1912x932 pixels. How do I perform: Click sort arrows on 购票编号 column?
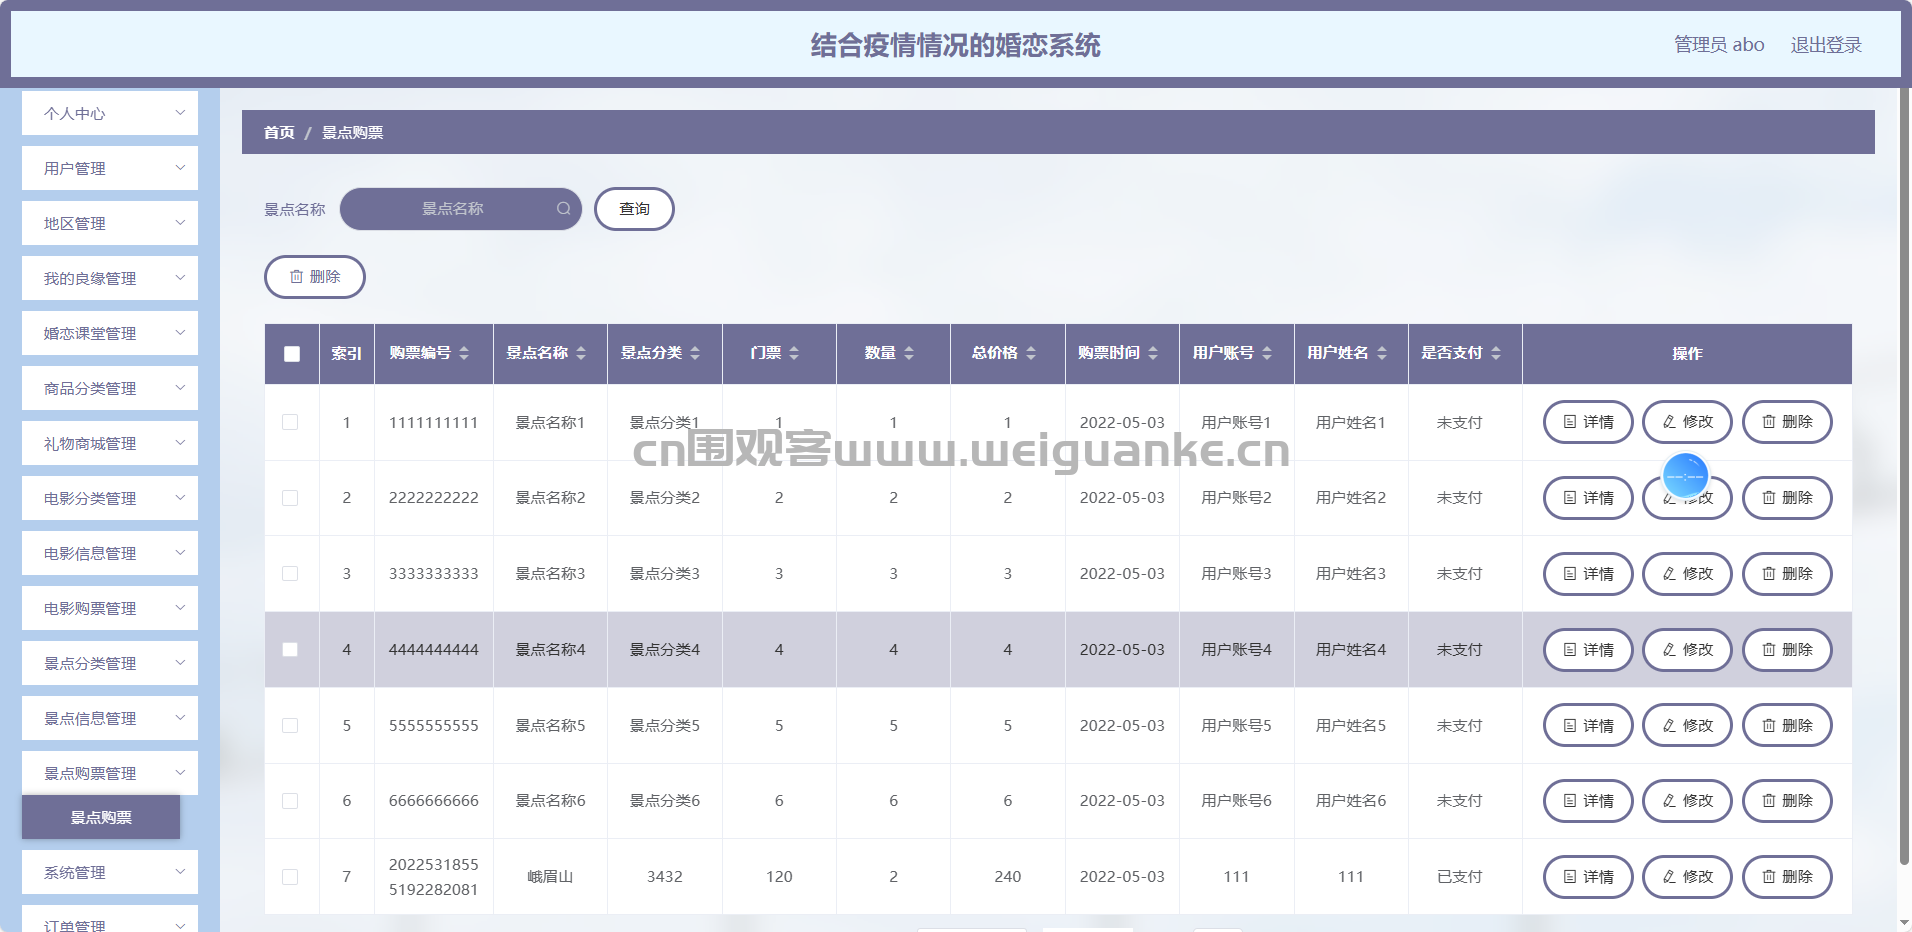pos(464,353)
